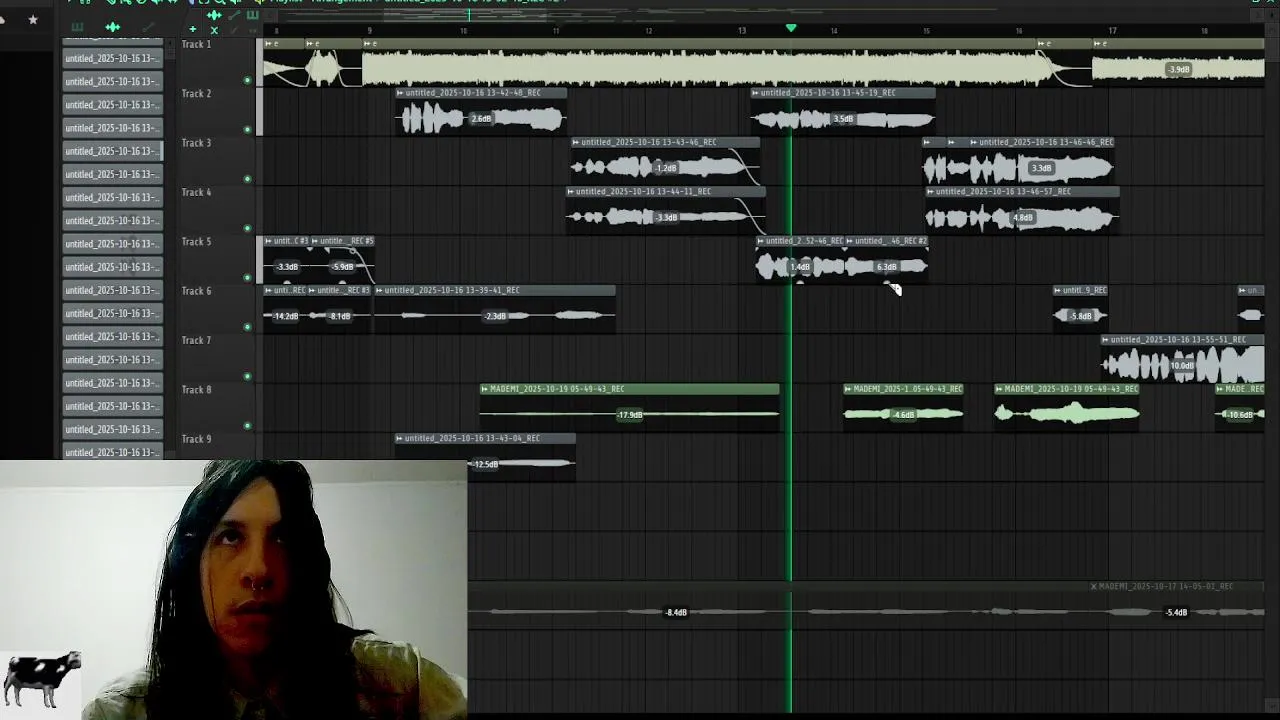This screenshot has width=1280, height=720.
Task: Select automation clip focus in playlist toolbar
Action: [233, 15]
